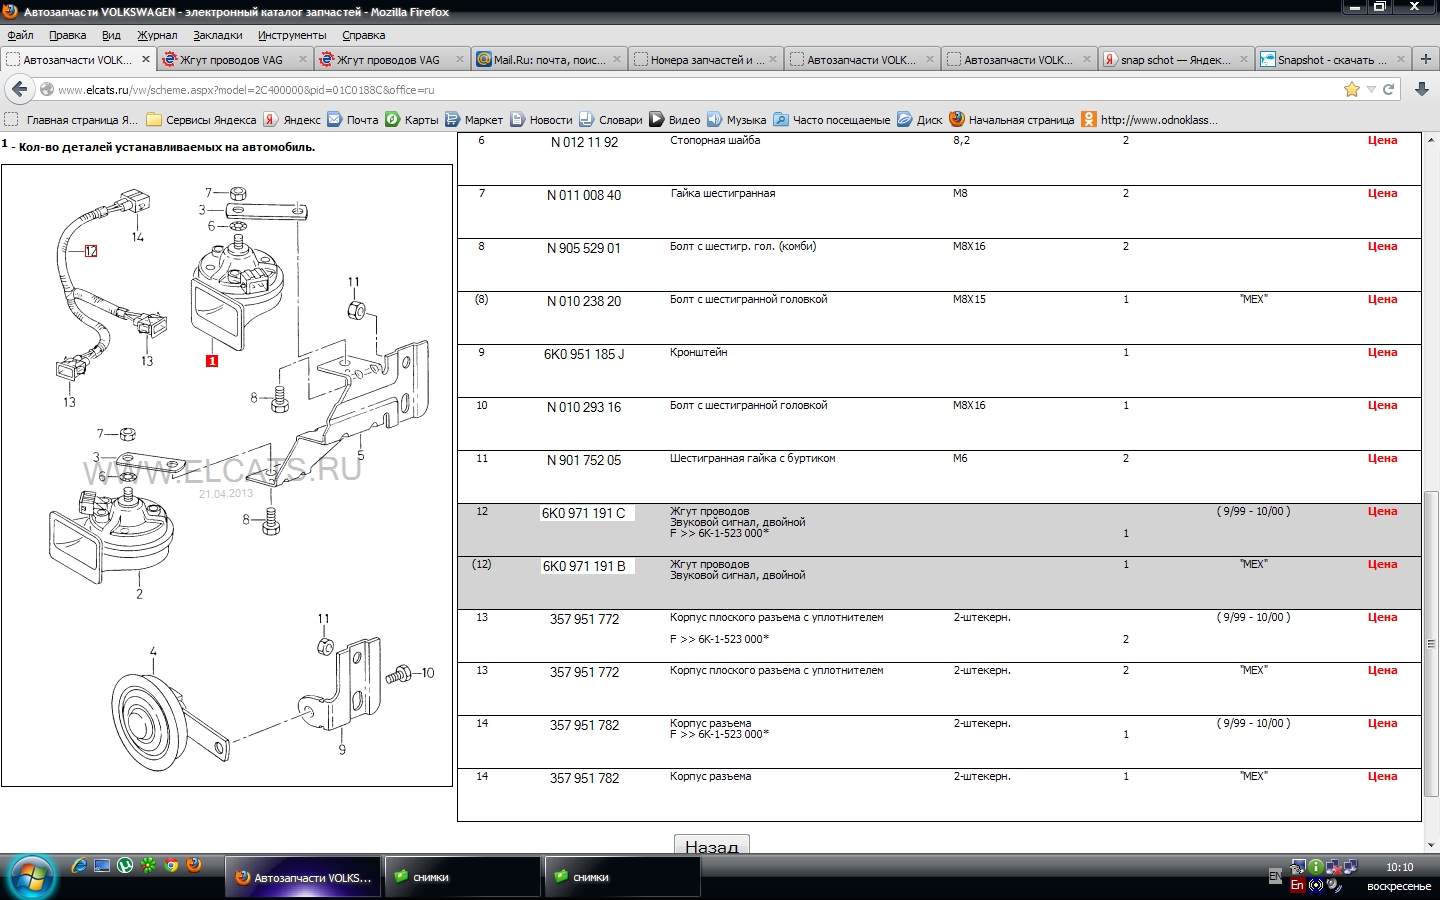
Task: Click Цена link for part 6K0 951 185 J
Action: click(x=1382, y=352)
